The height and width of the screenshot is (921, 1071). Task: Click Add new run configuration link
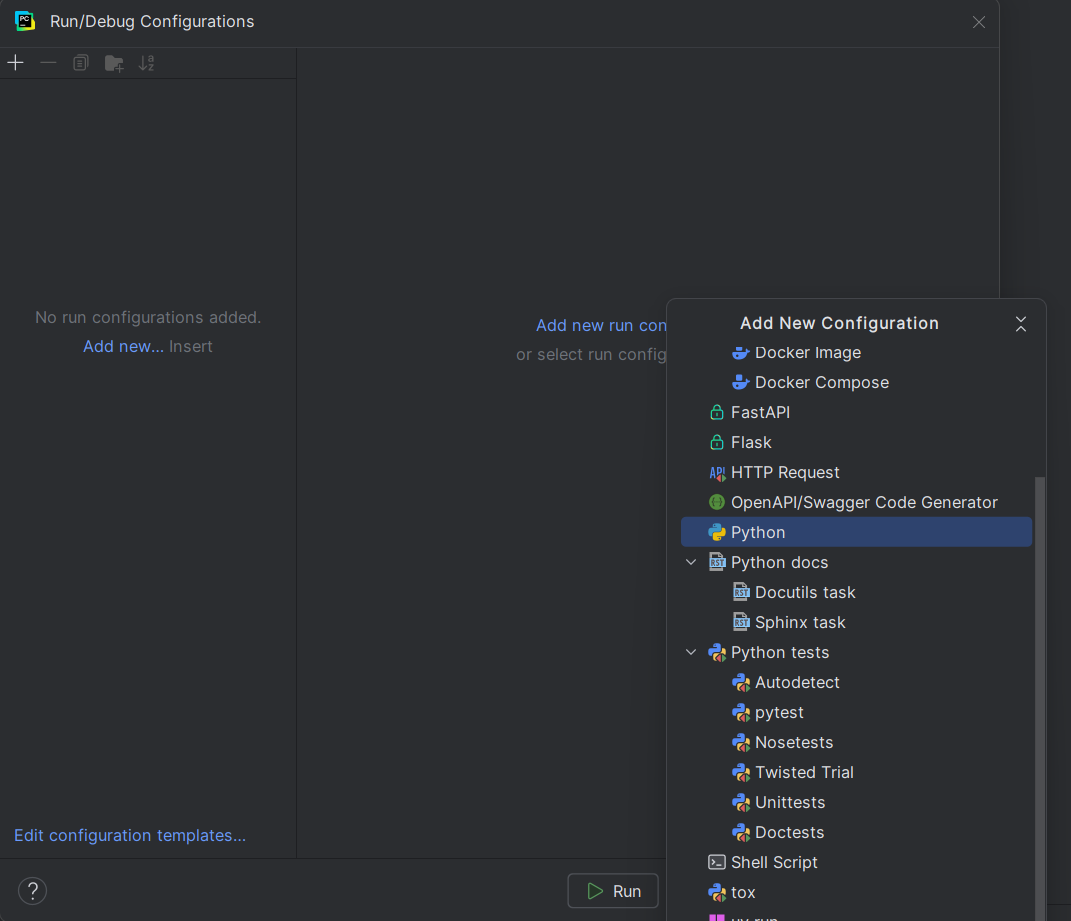[x=601, y=325]
